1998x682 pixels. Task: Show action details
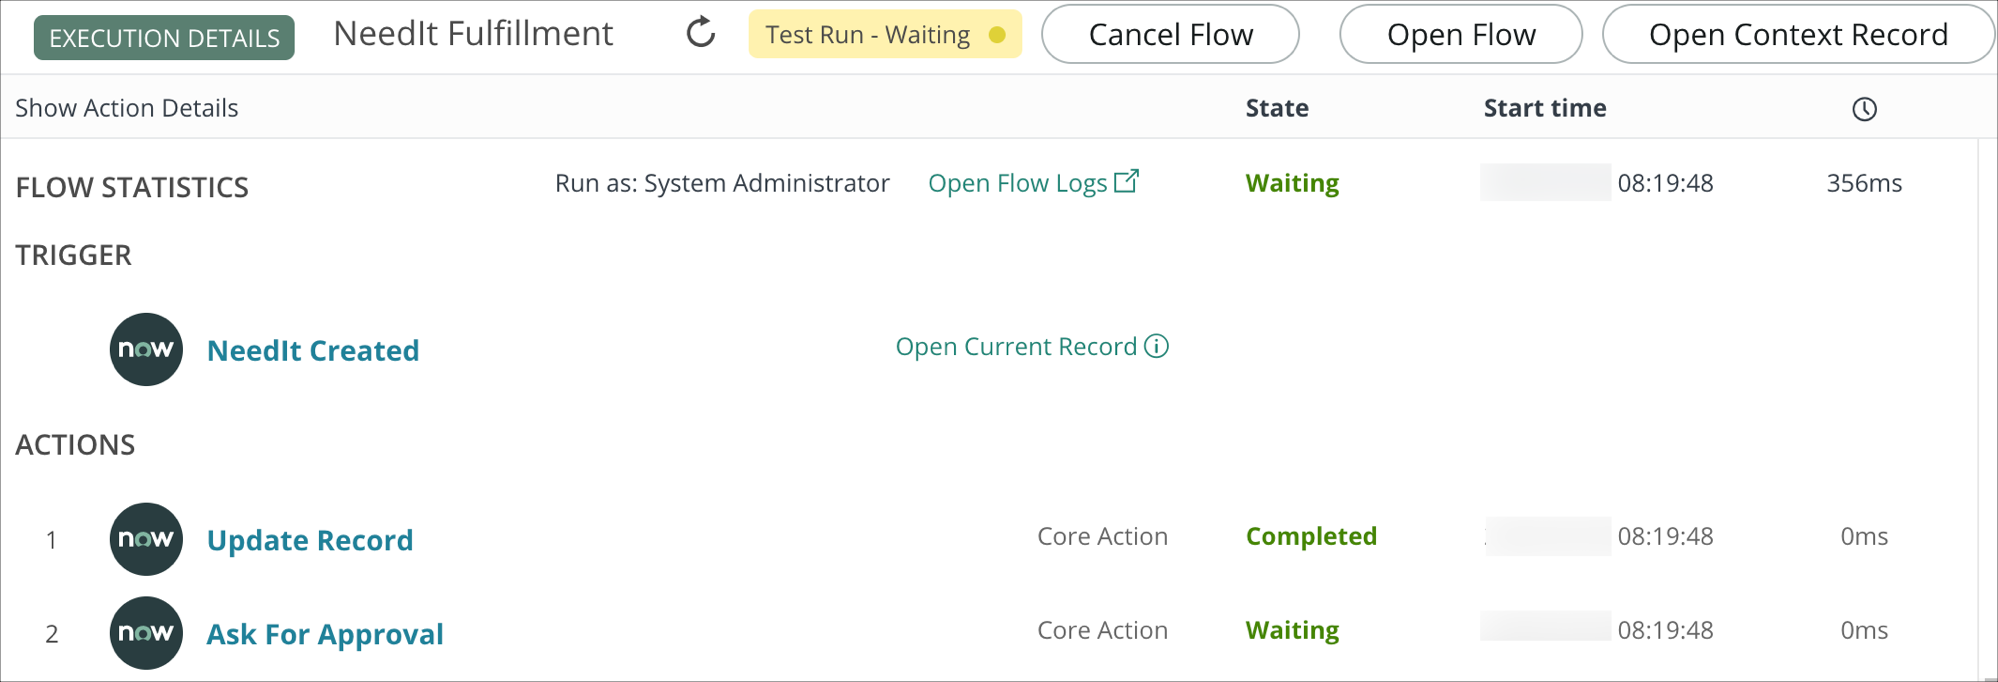[126, 107]
